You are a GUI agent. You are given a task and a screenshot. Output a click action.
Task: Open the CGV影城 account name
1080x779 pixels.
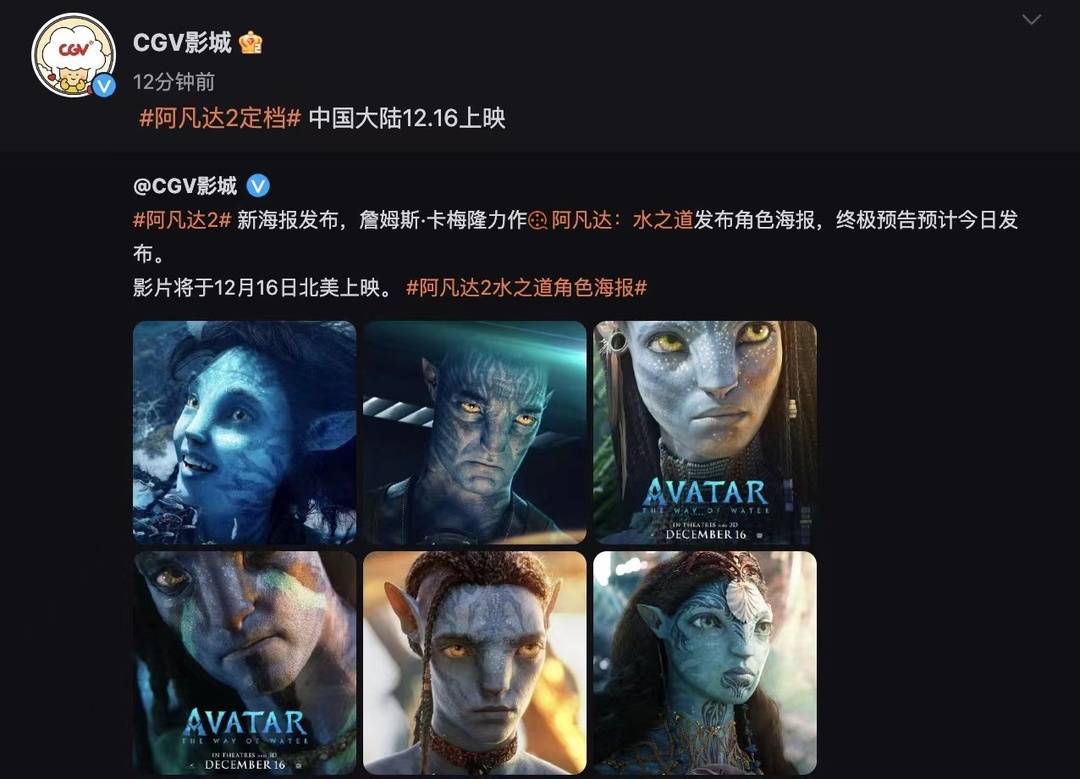pos(182,43)
